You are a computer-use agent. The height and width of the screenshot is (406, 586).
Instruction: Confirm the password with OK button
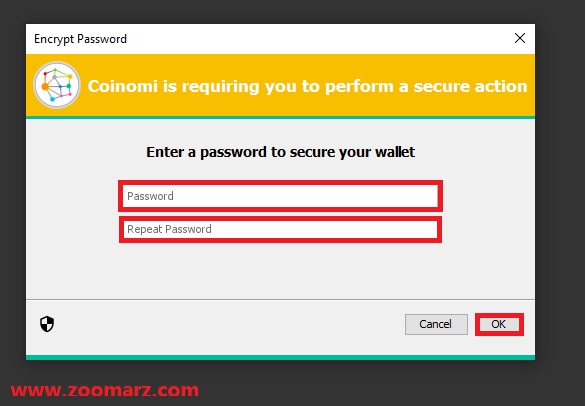coord(499,324)
